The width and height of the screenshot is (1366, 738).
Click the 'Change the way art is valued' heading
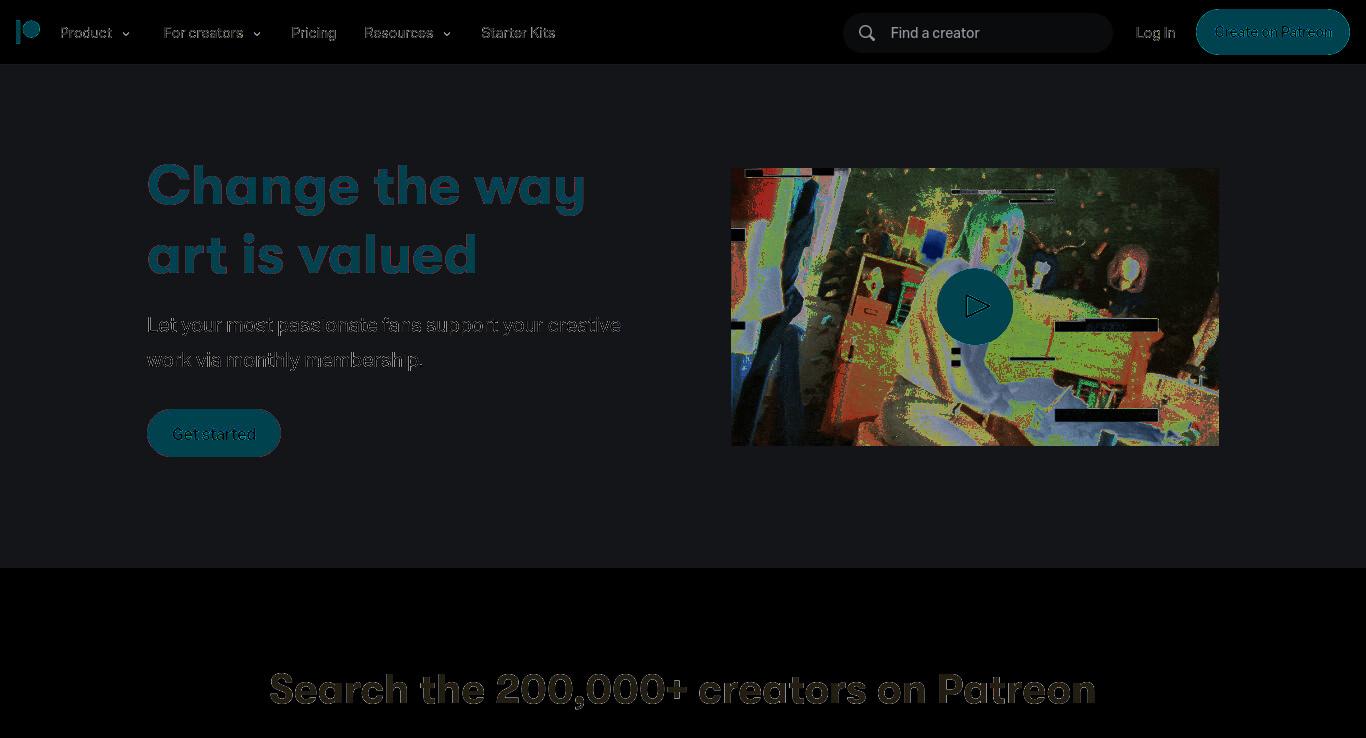pos(366,220)
